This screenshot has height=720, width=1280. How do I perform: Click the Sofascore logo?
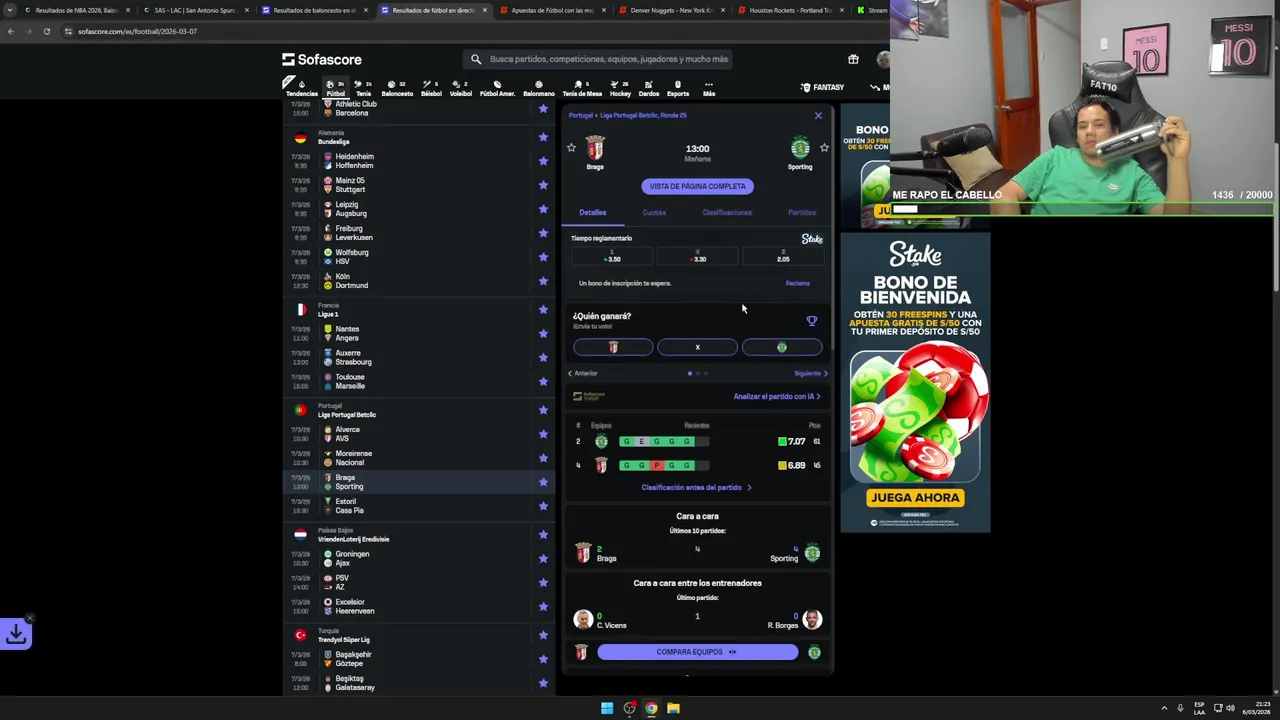tap(322, 59)
